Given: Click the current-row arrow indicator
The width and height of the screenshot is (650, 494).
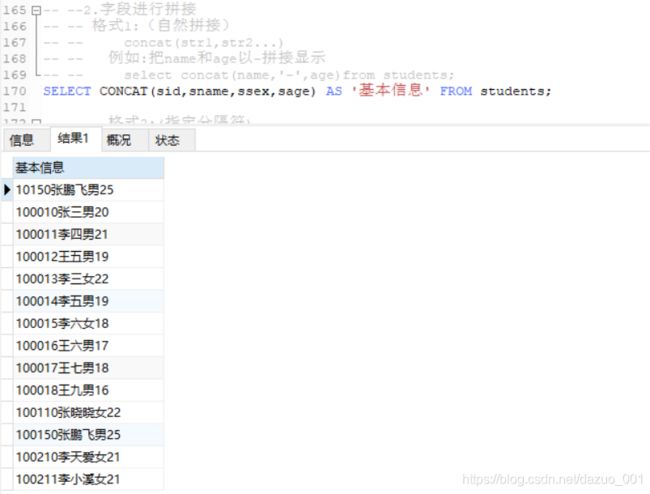Looking at the screenshot, I should click(x=7, y=190).
